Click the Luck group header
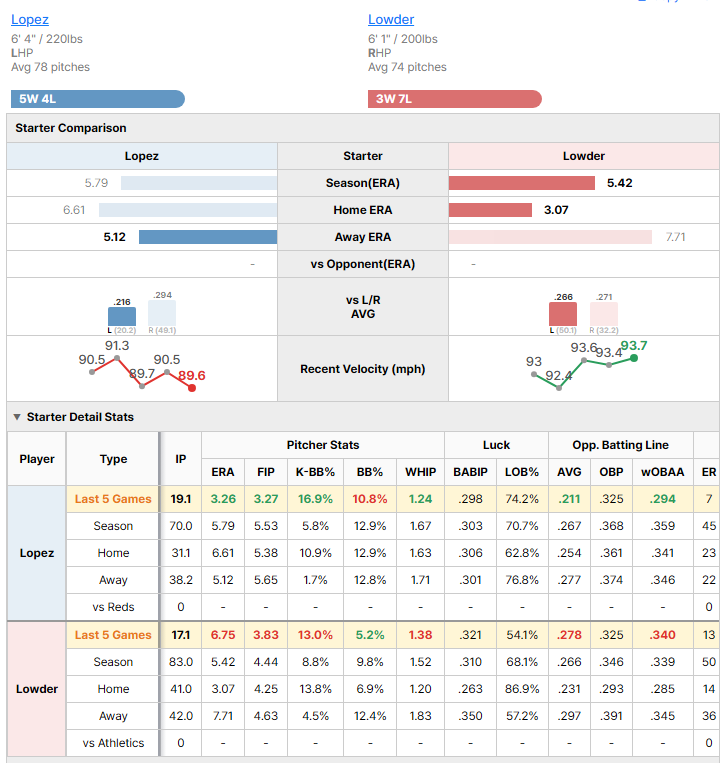Image resolution: width=726 pixels, height=763 pixels. [x=496, y=445]
